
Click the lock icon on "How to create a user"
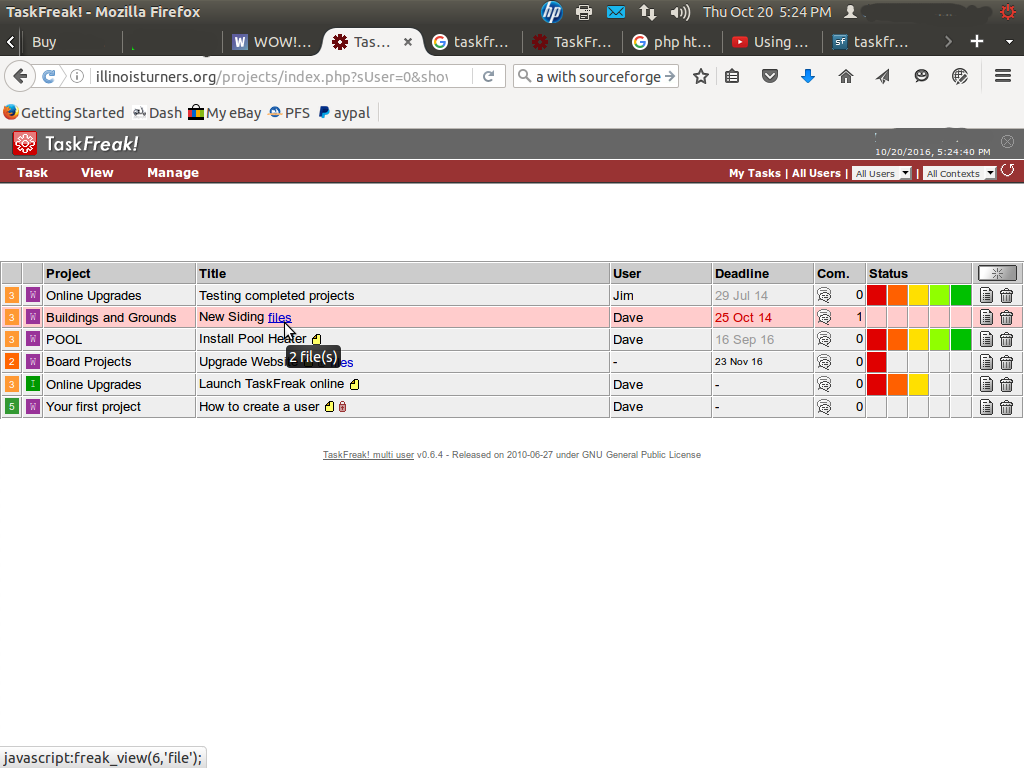tap(341, 407)
